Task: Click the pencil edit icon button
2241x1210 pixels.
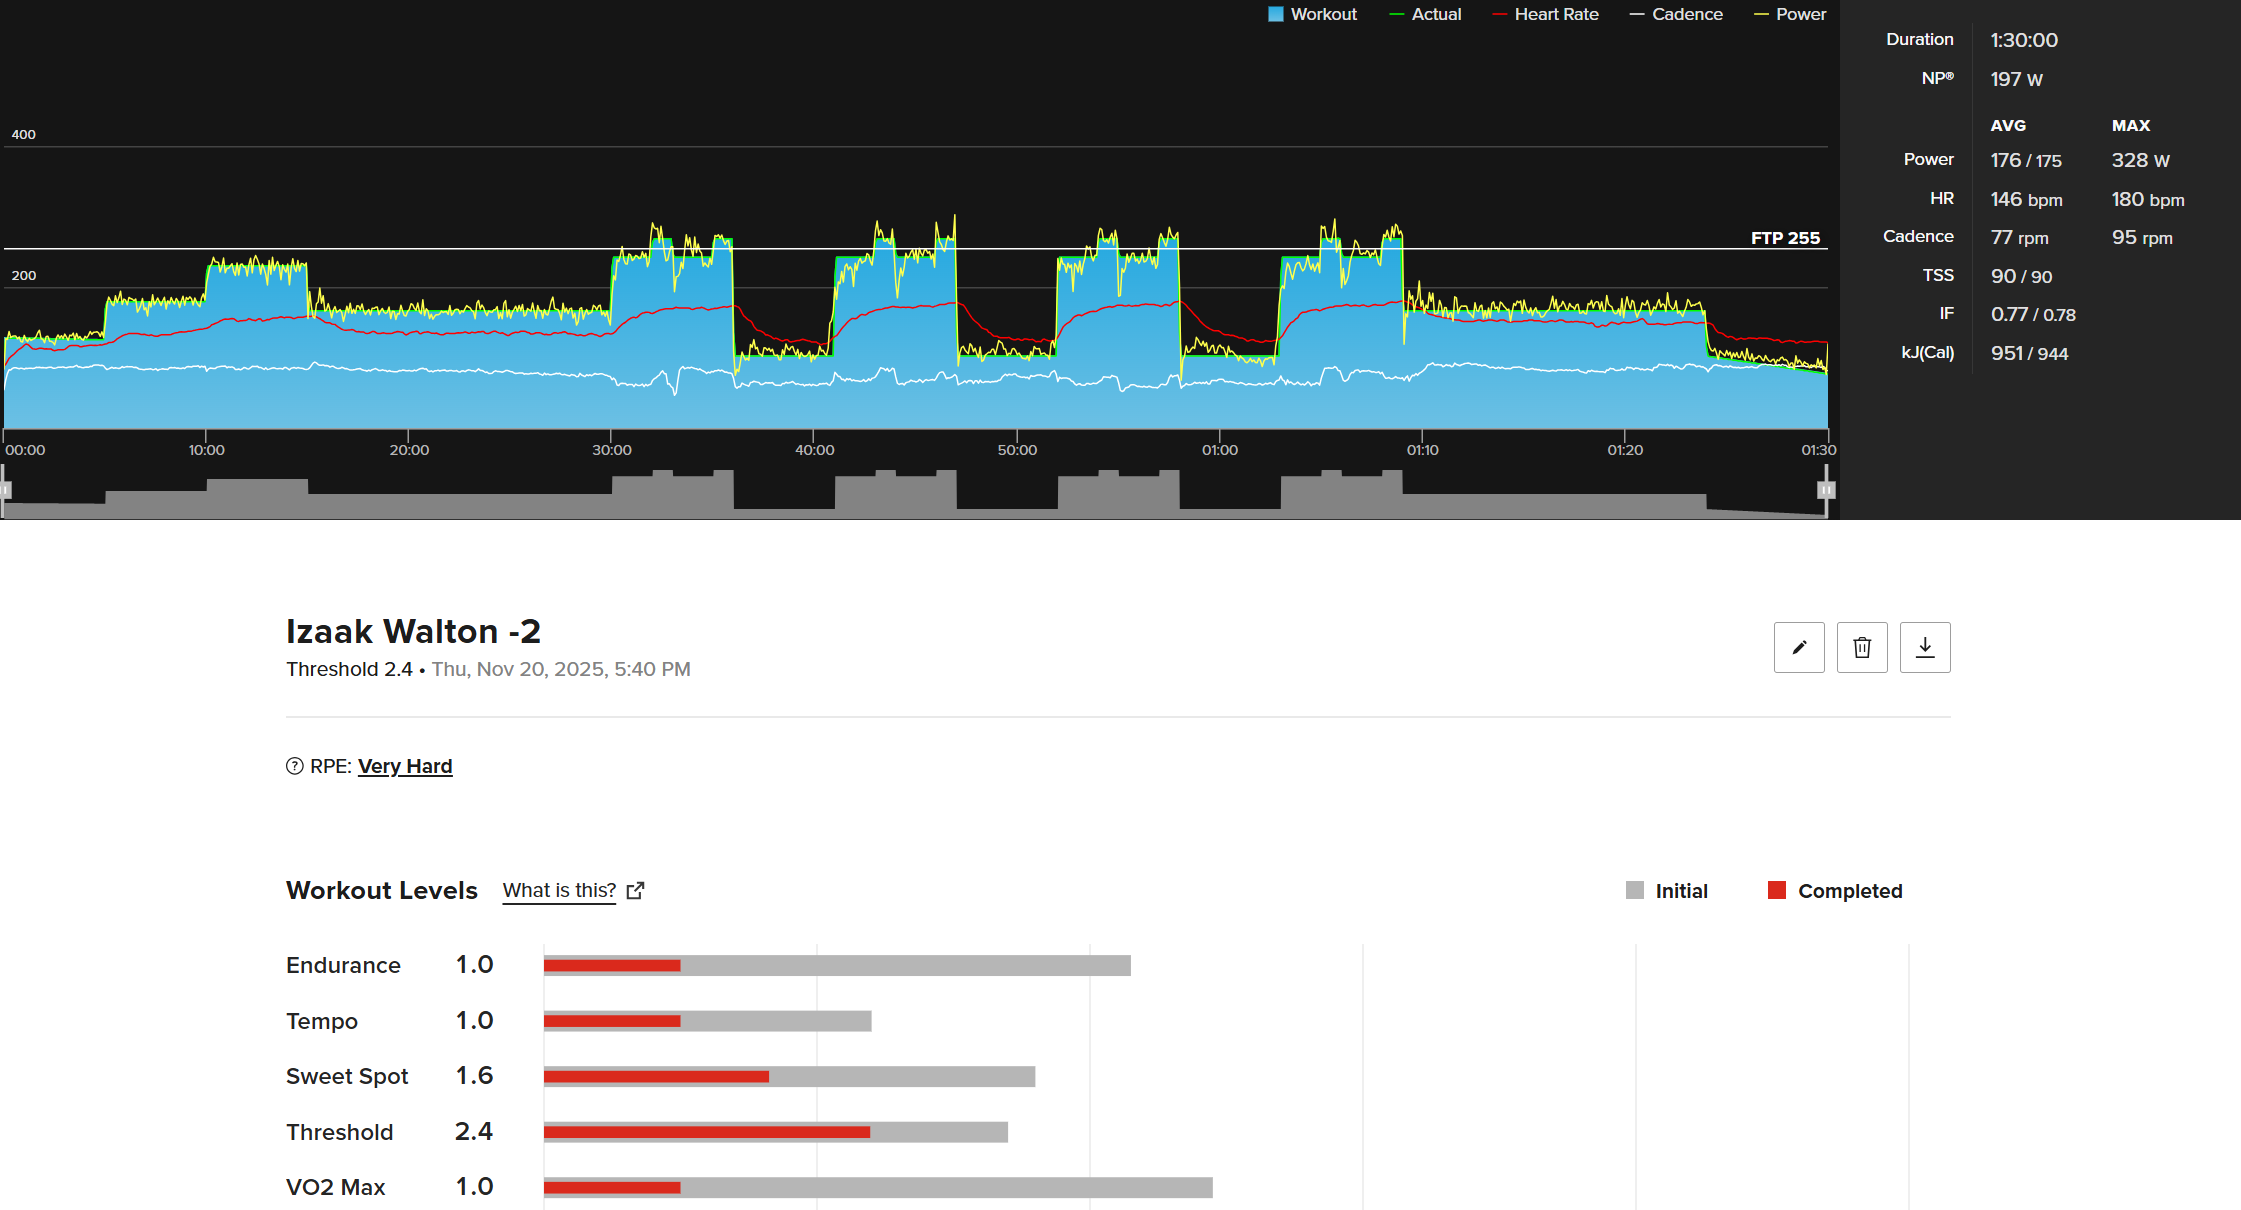Action: [1799, 648]
